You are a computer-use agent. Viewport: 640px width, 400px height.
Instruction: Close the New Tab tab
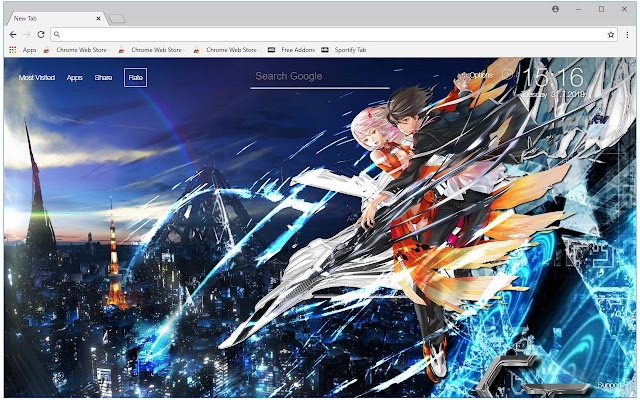pyautogui.click(x=98, y=18)
